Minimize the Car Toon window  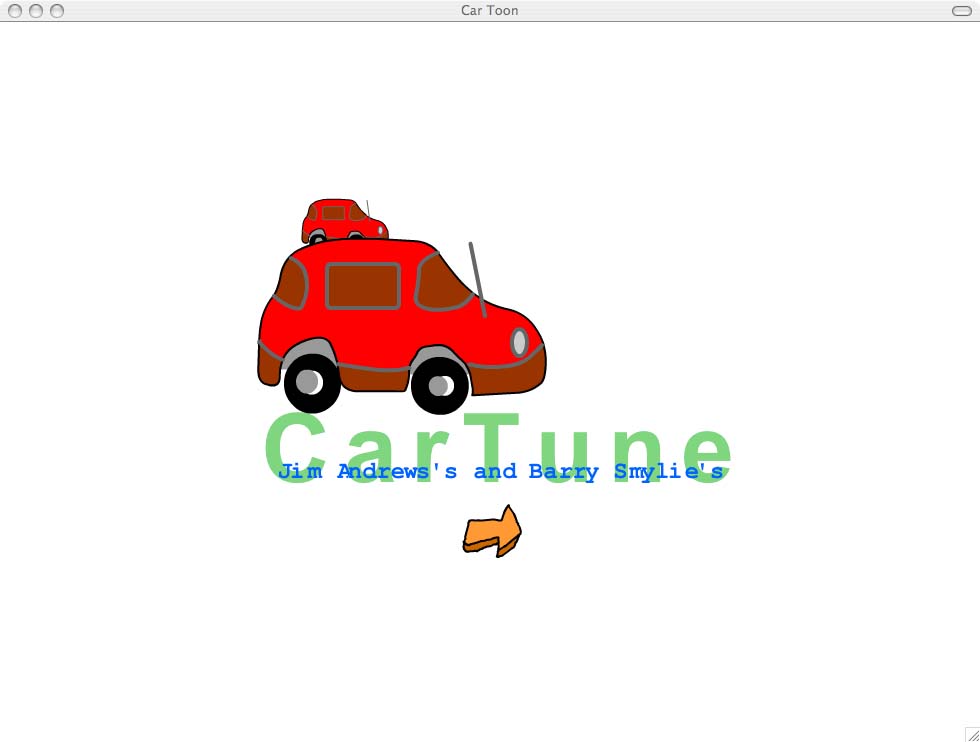pyautogui.click(x=36, y=11)
